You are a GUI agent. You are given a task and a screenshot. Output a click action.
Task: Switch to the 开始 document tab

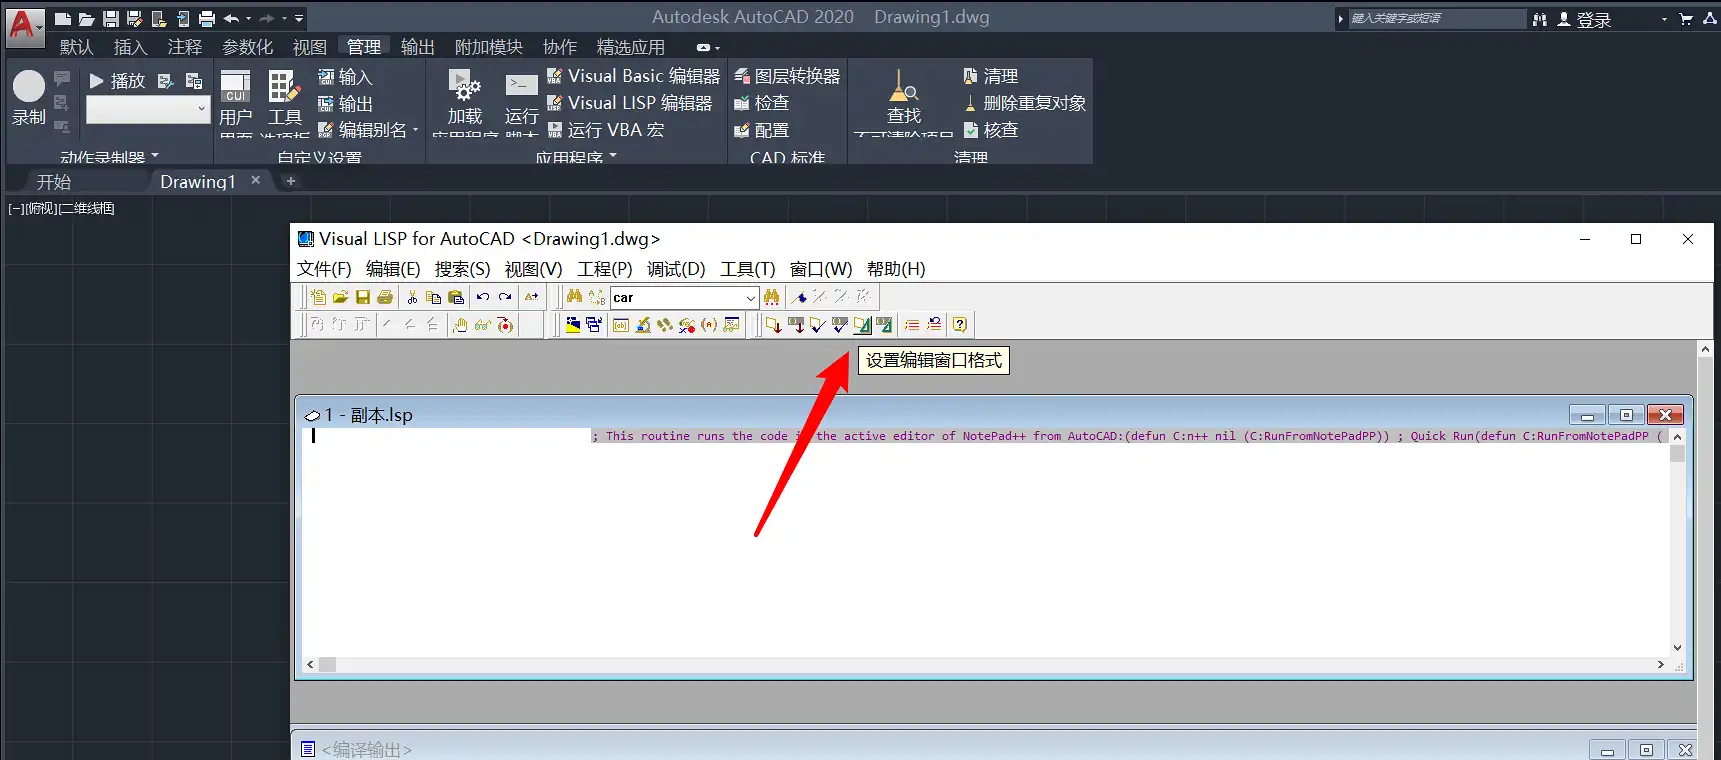click(x=54, y=182)
